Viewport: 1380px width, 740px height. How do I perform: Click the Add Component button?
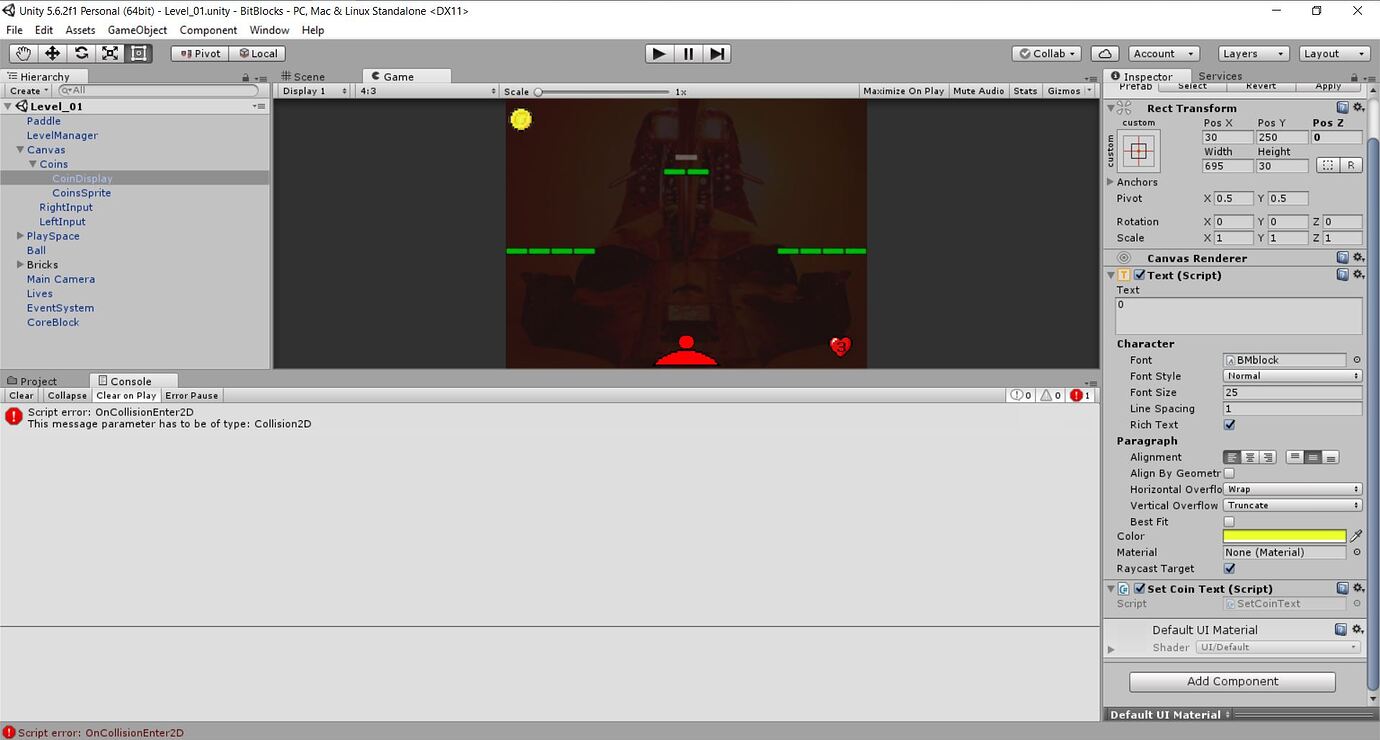click(1231, 681)
